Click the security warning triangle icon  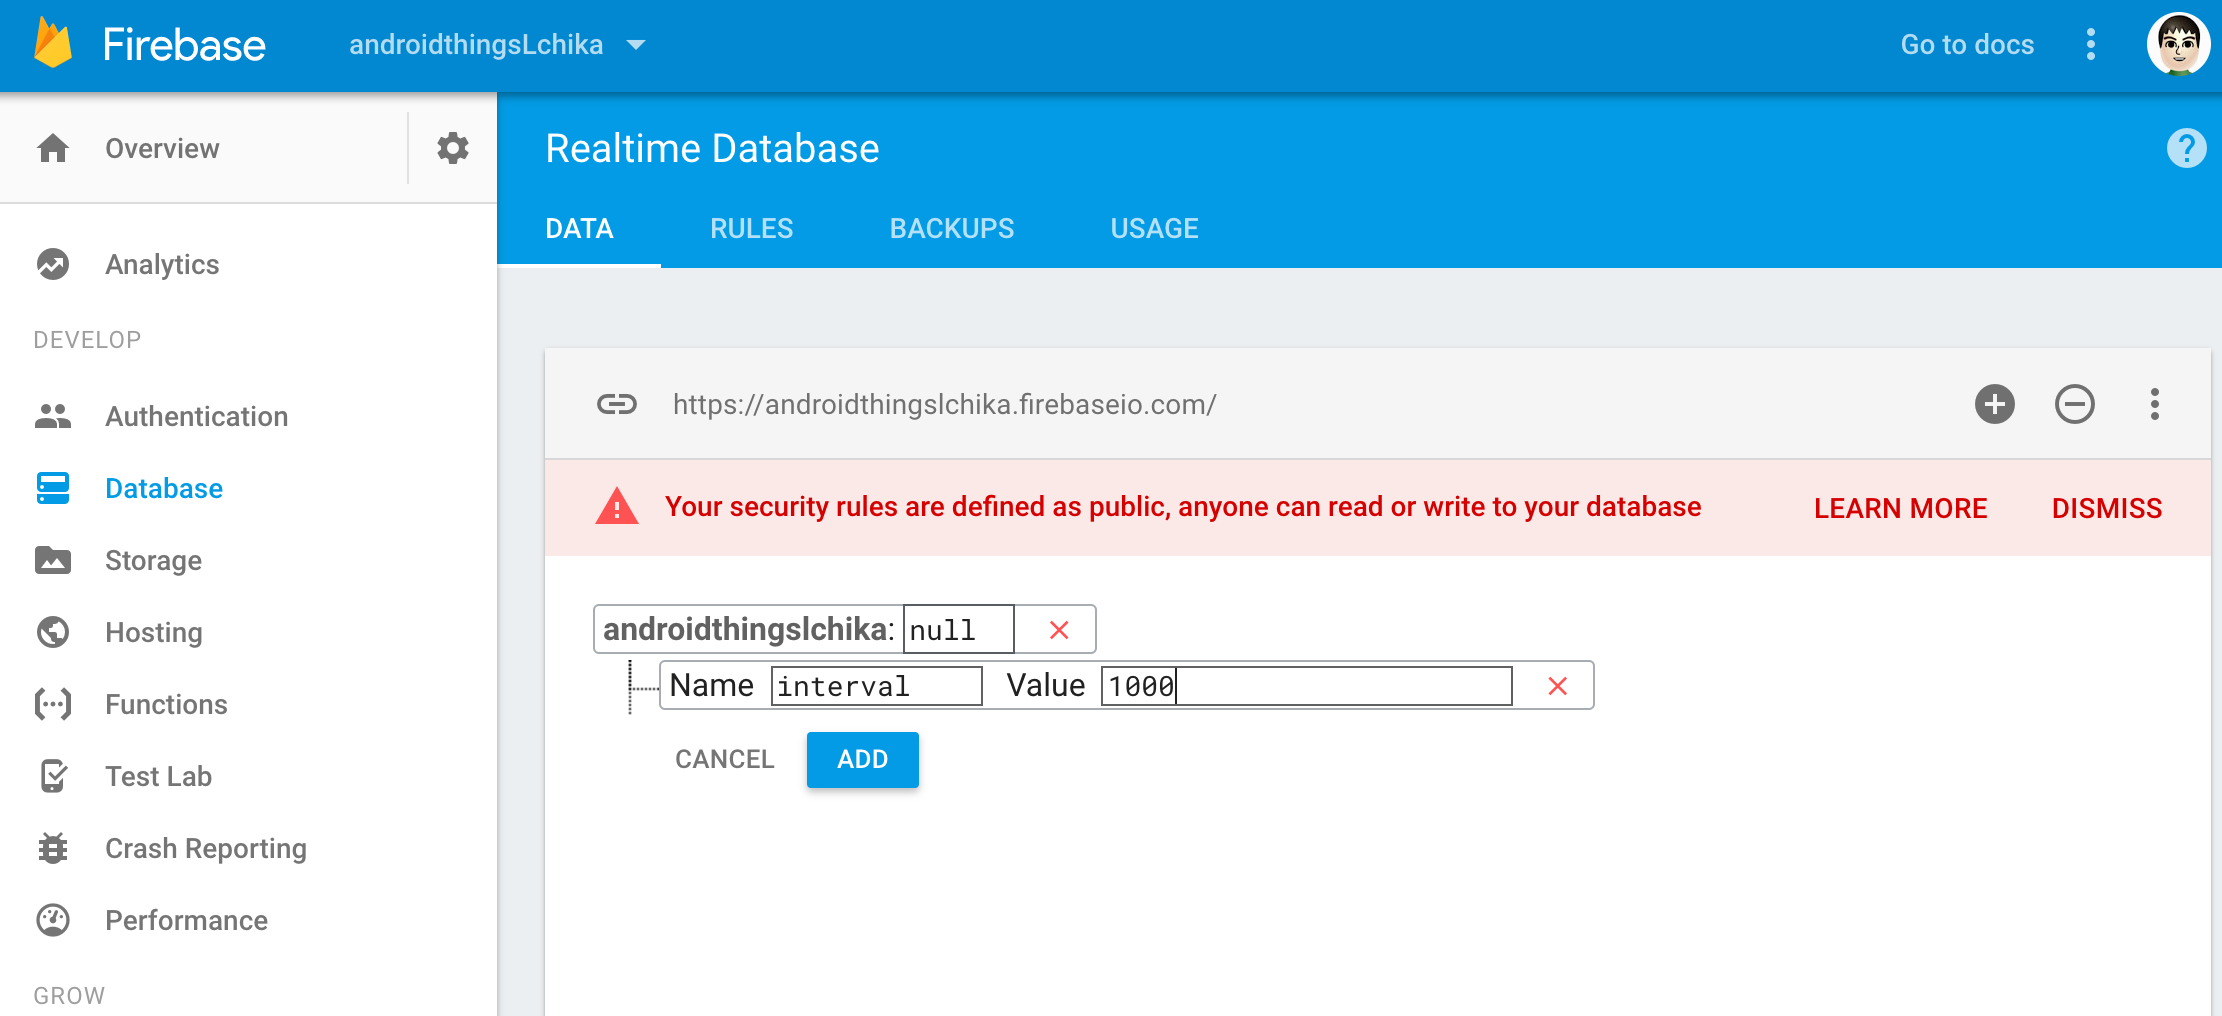[x=617, y=507]
